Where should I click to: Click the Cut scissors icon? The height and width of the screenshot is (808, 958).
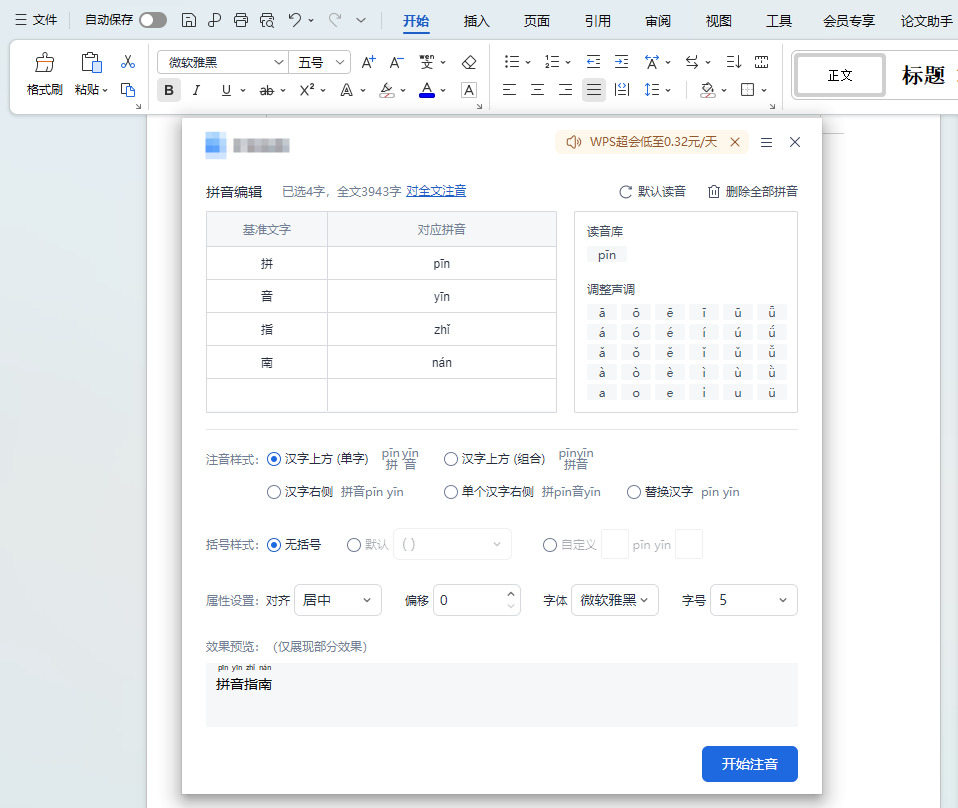click(x=128, y=62)
